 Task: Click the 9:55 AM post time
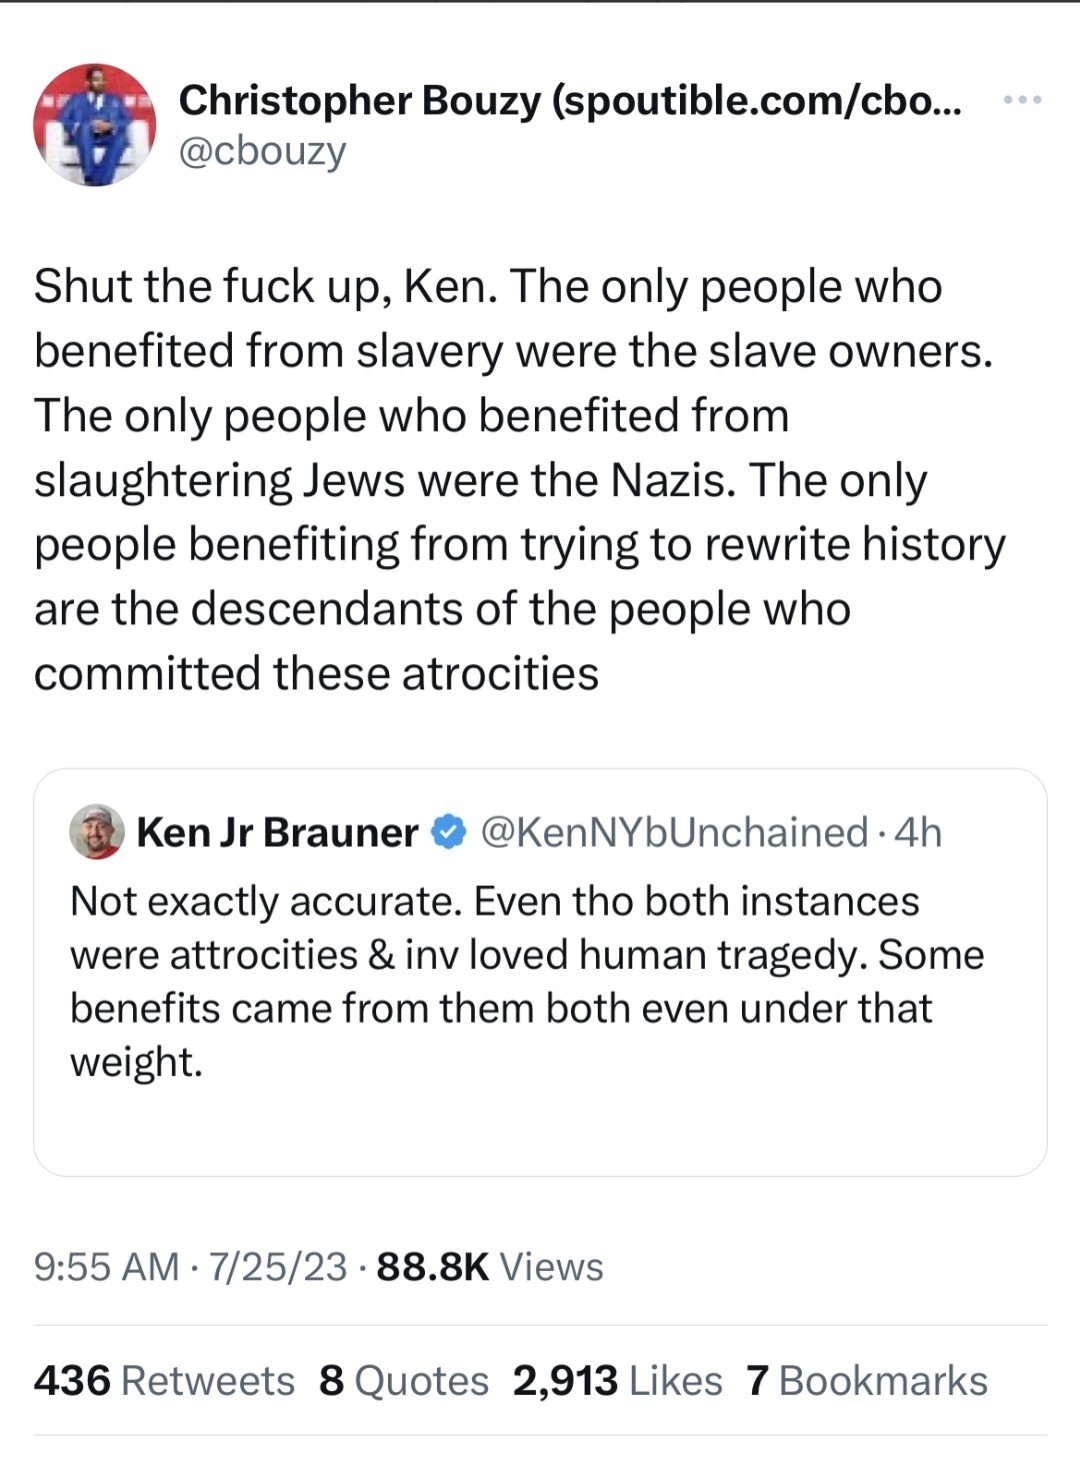point(106,1267)
